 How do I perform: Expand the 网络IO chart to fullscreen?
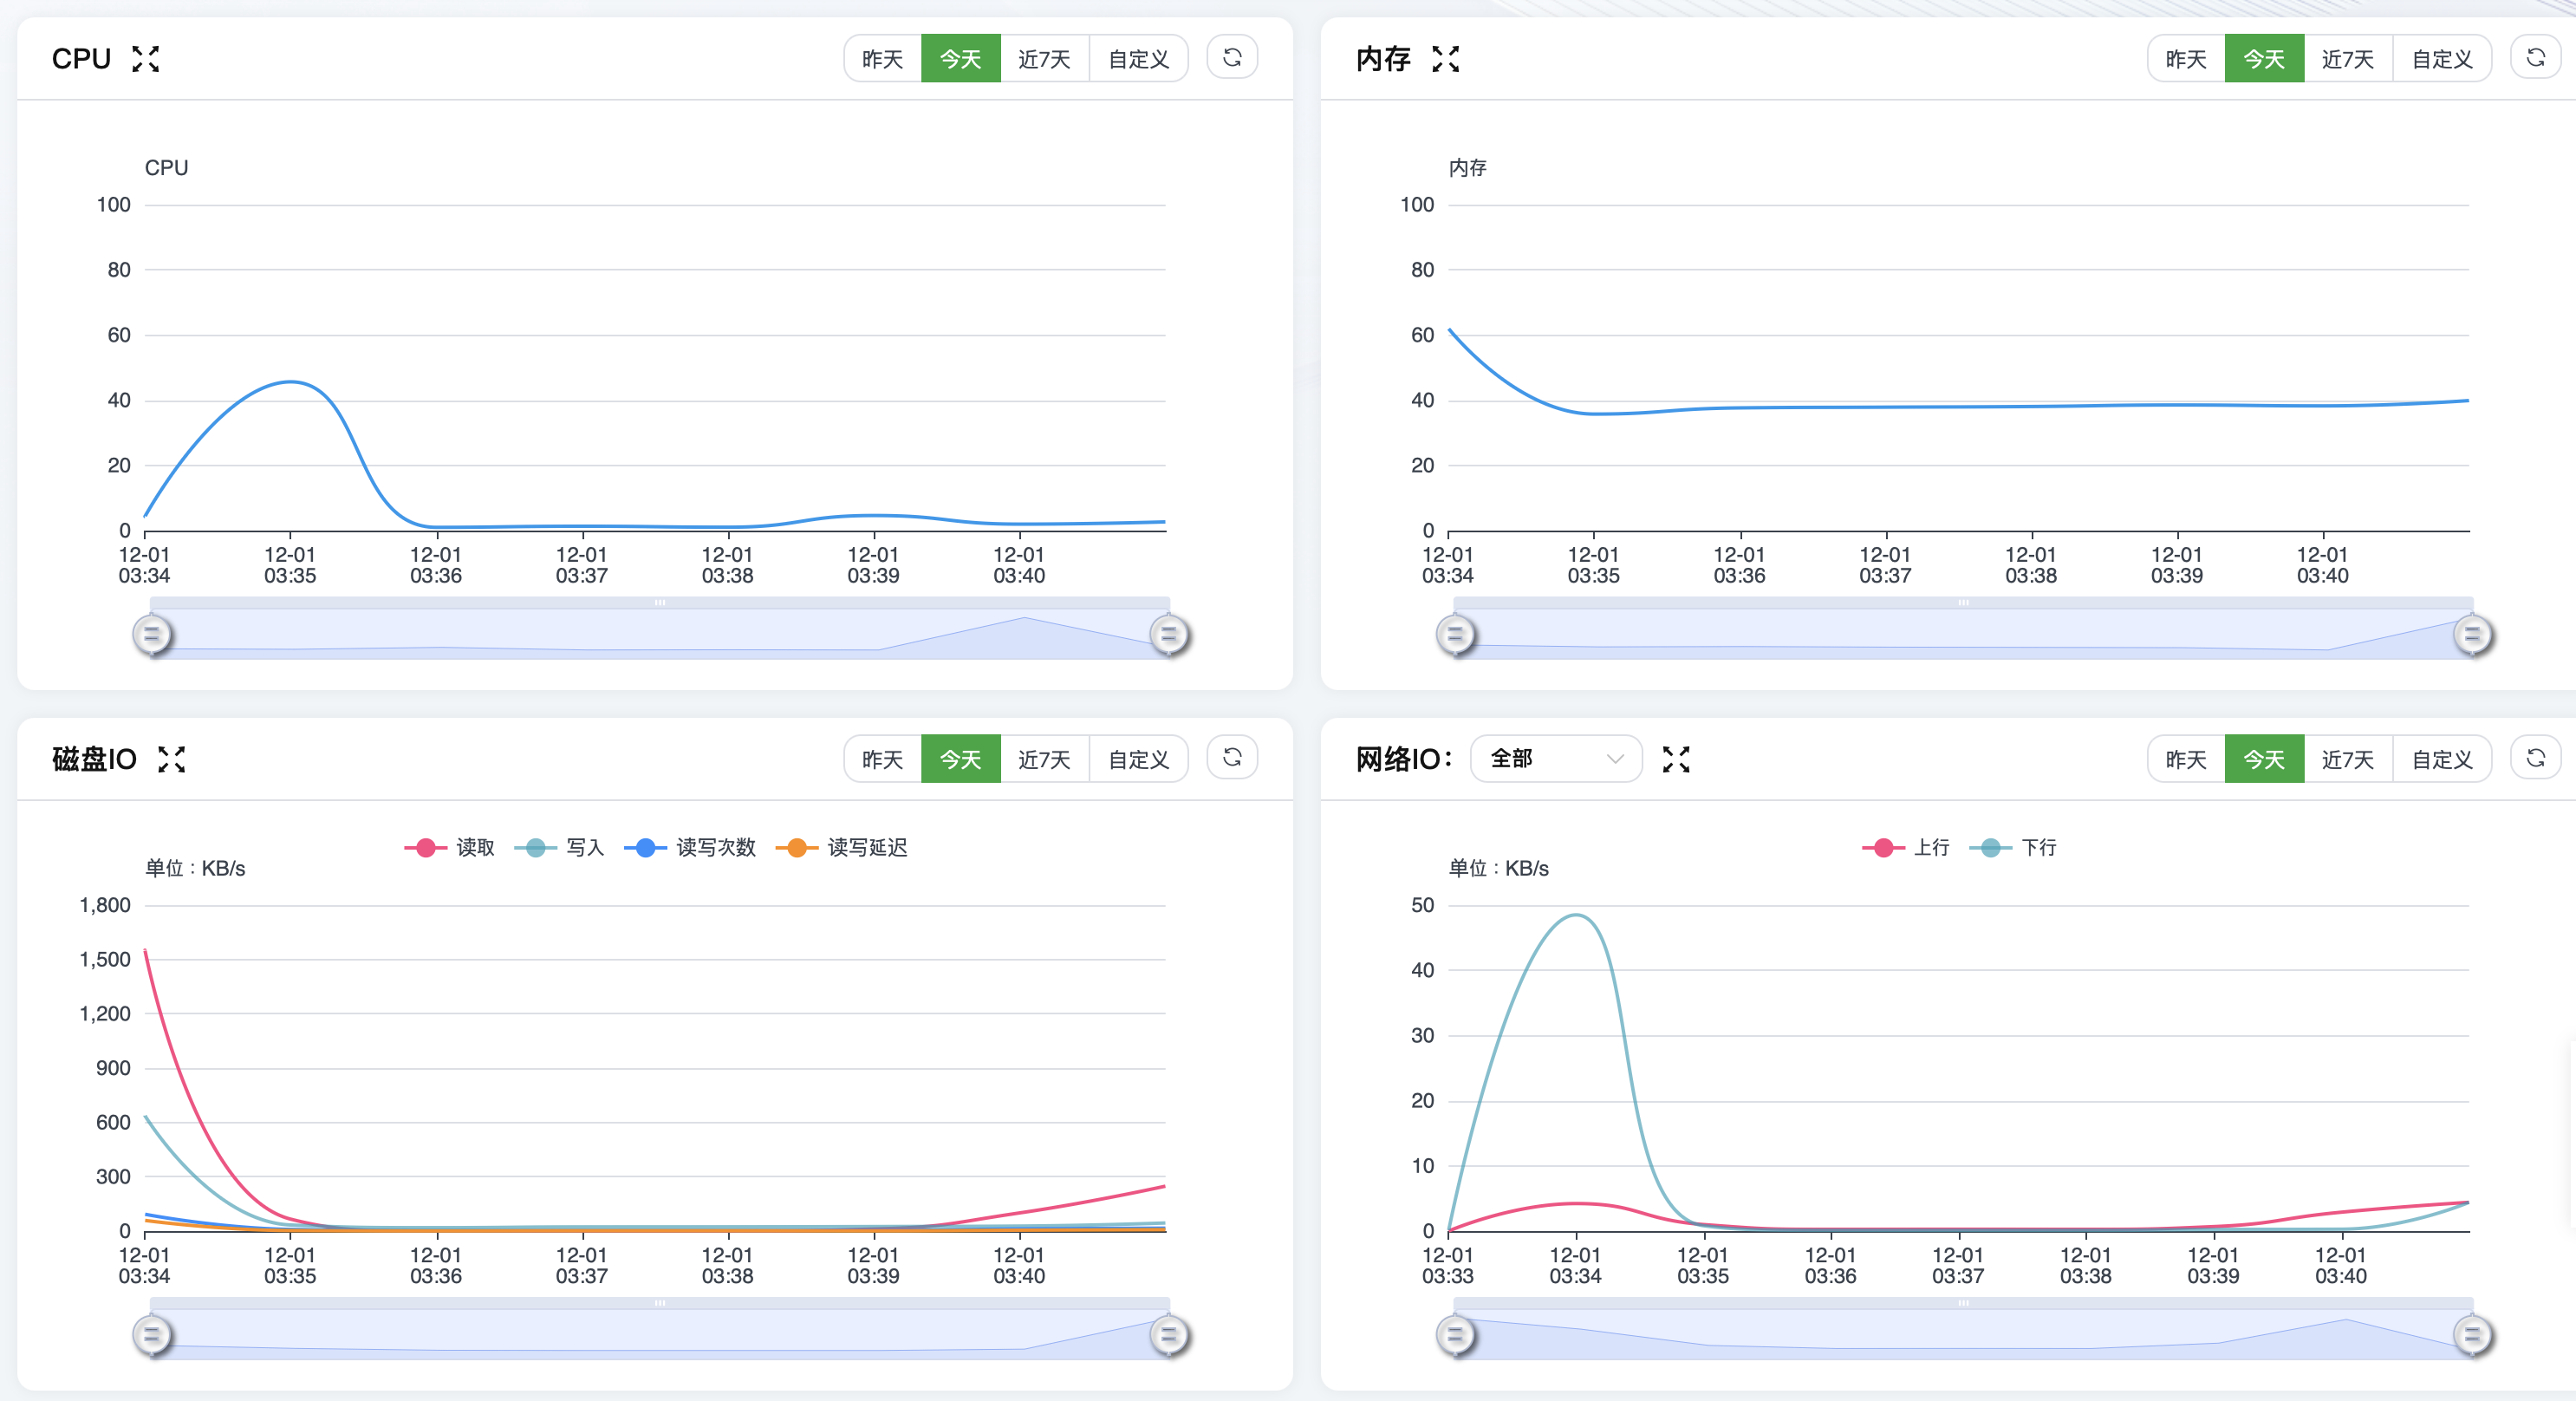1676,759
